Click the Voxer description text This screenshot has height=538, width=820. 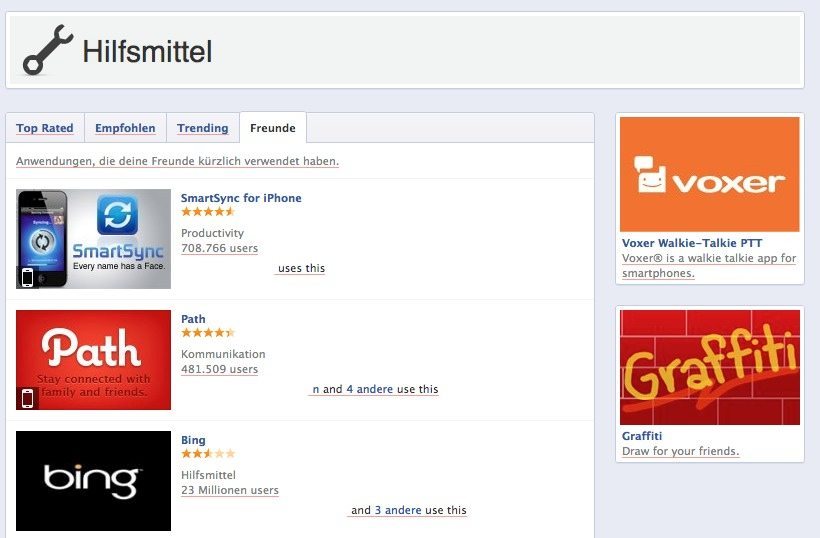709,266
